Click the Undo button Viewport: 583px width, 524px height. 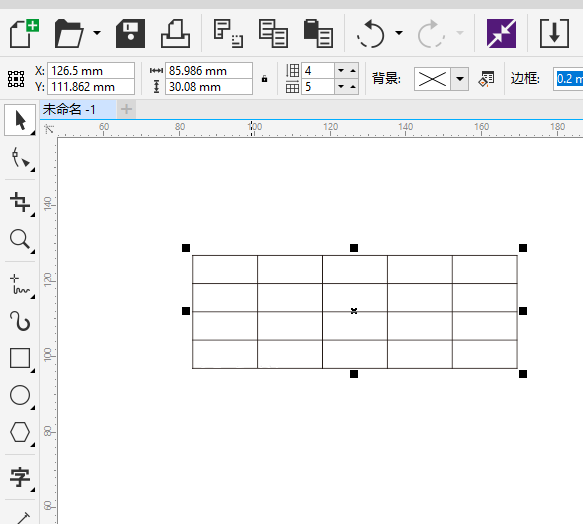pos(371,34)
